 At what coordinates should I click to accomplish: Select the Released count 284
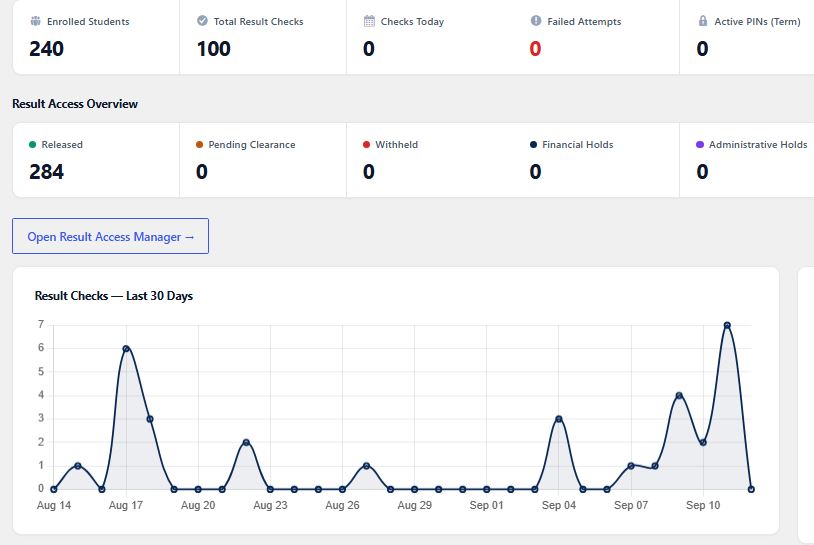(47, 172)
